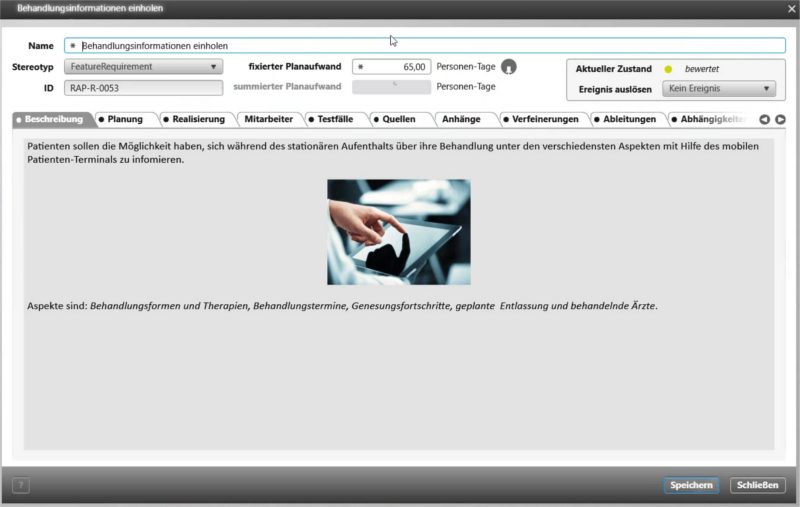Select the Testfälle tab
Image resolution: width=800 pixels, height=507 pixels.
(x=335, y=119)
